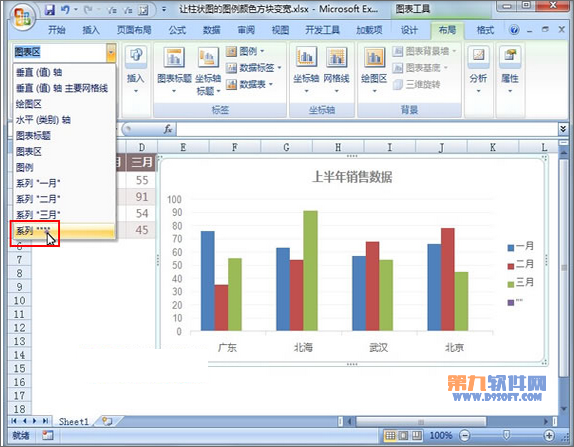Open the 数据 ribbon tab
Image resolution: width=574 pixels, height=447 pixels.
[212, 30]
